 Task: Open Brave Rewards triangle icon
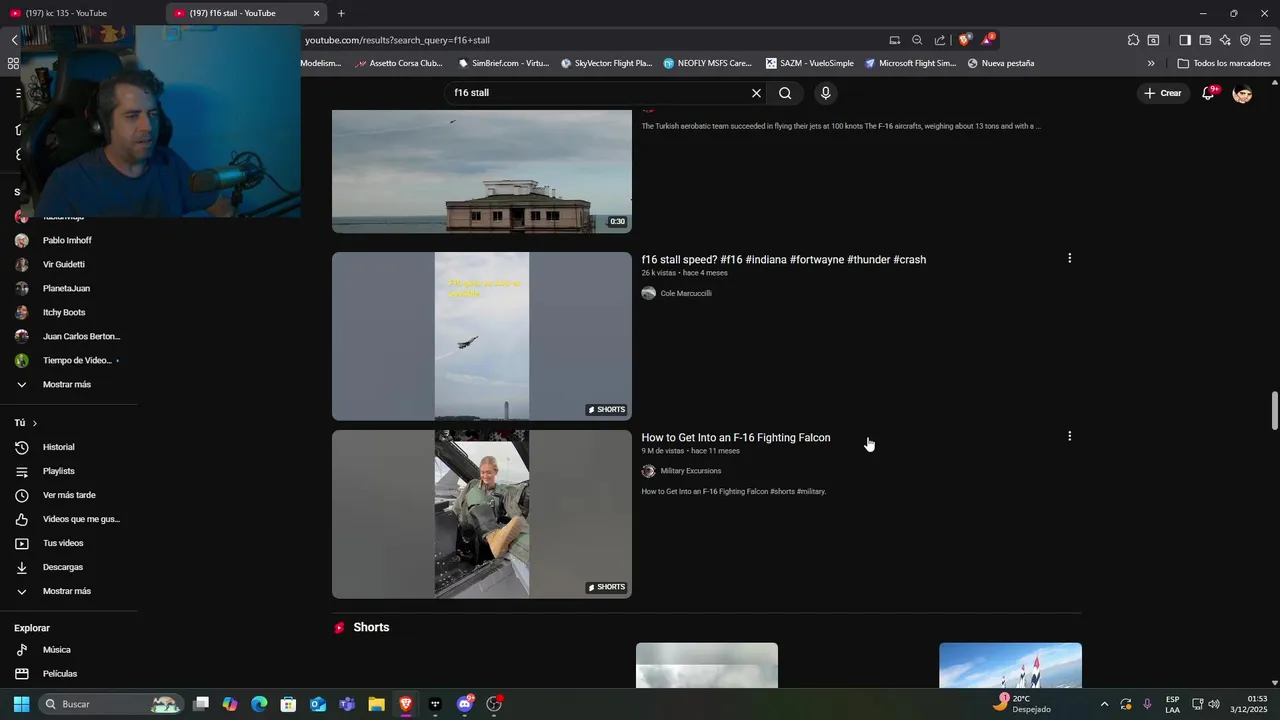pos(988,40)
